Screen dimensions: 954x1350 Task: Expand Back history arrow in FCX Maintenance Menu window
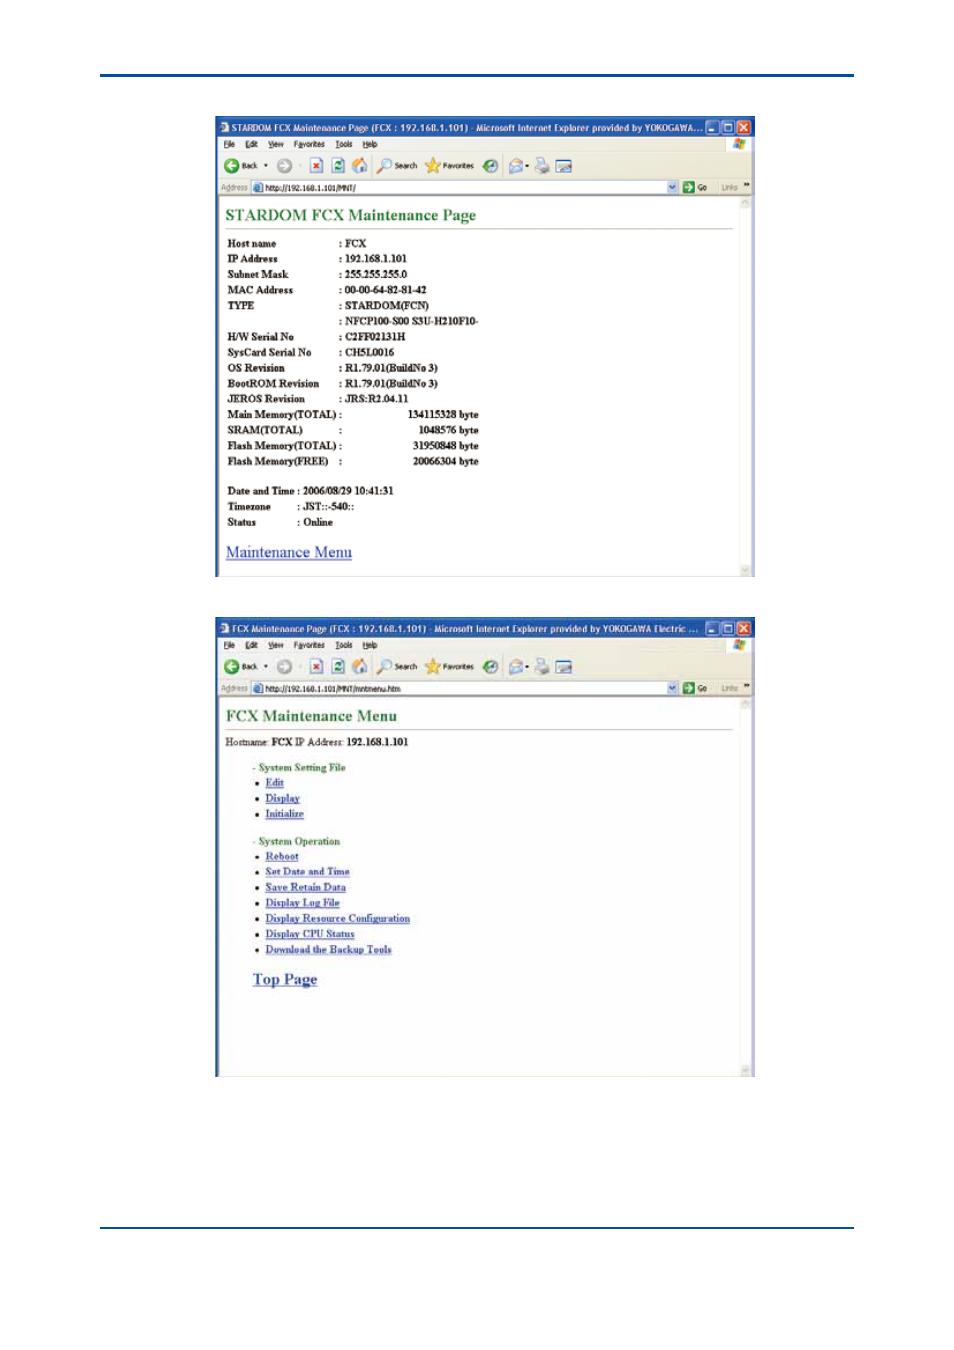click(266, 667)
